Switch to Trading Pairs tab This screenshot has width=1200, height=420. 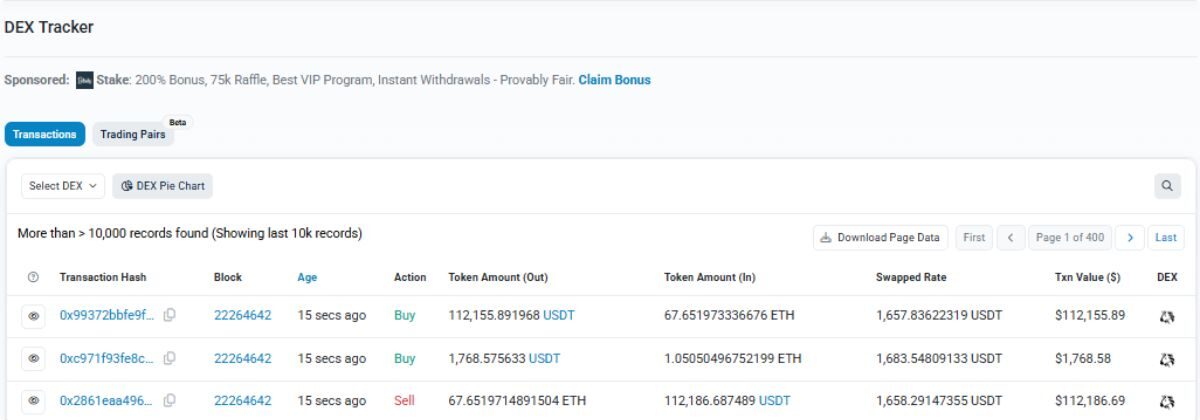point(133,134)
